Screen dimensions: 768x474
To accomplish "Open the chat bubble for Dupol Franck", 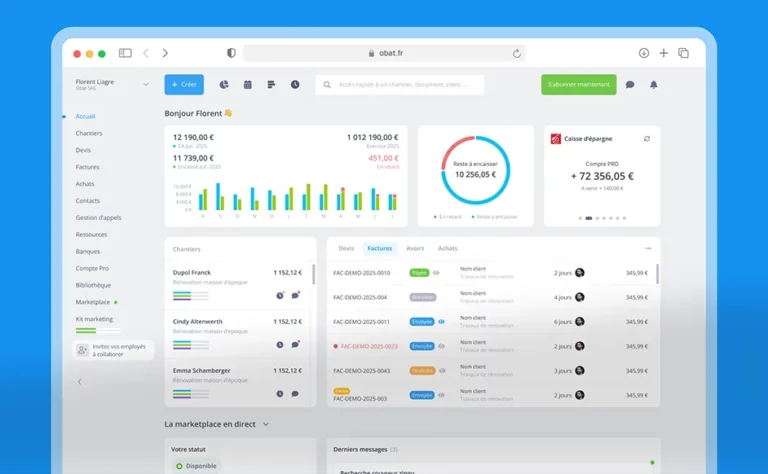I will [x=296, y=295].
